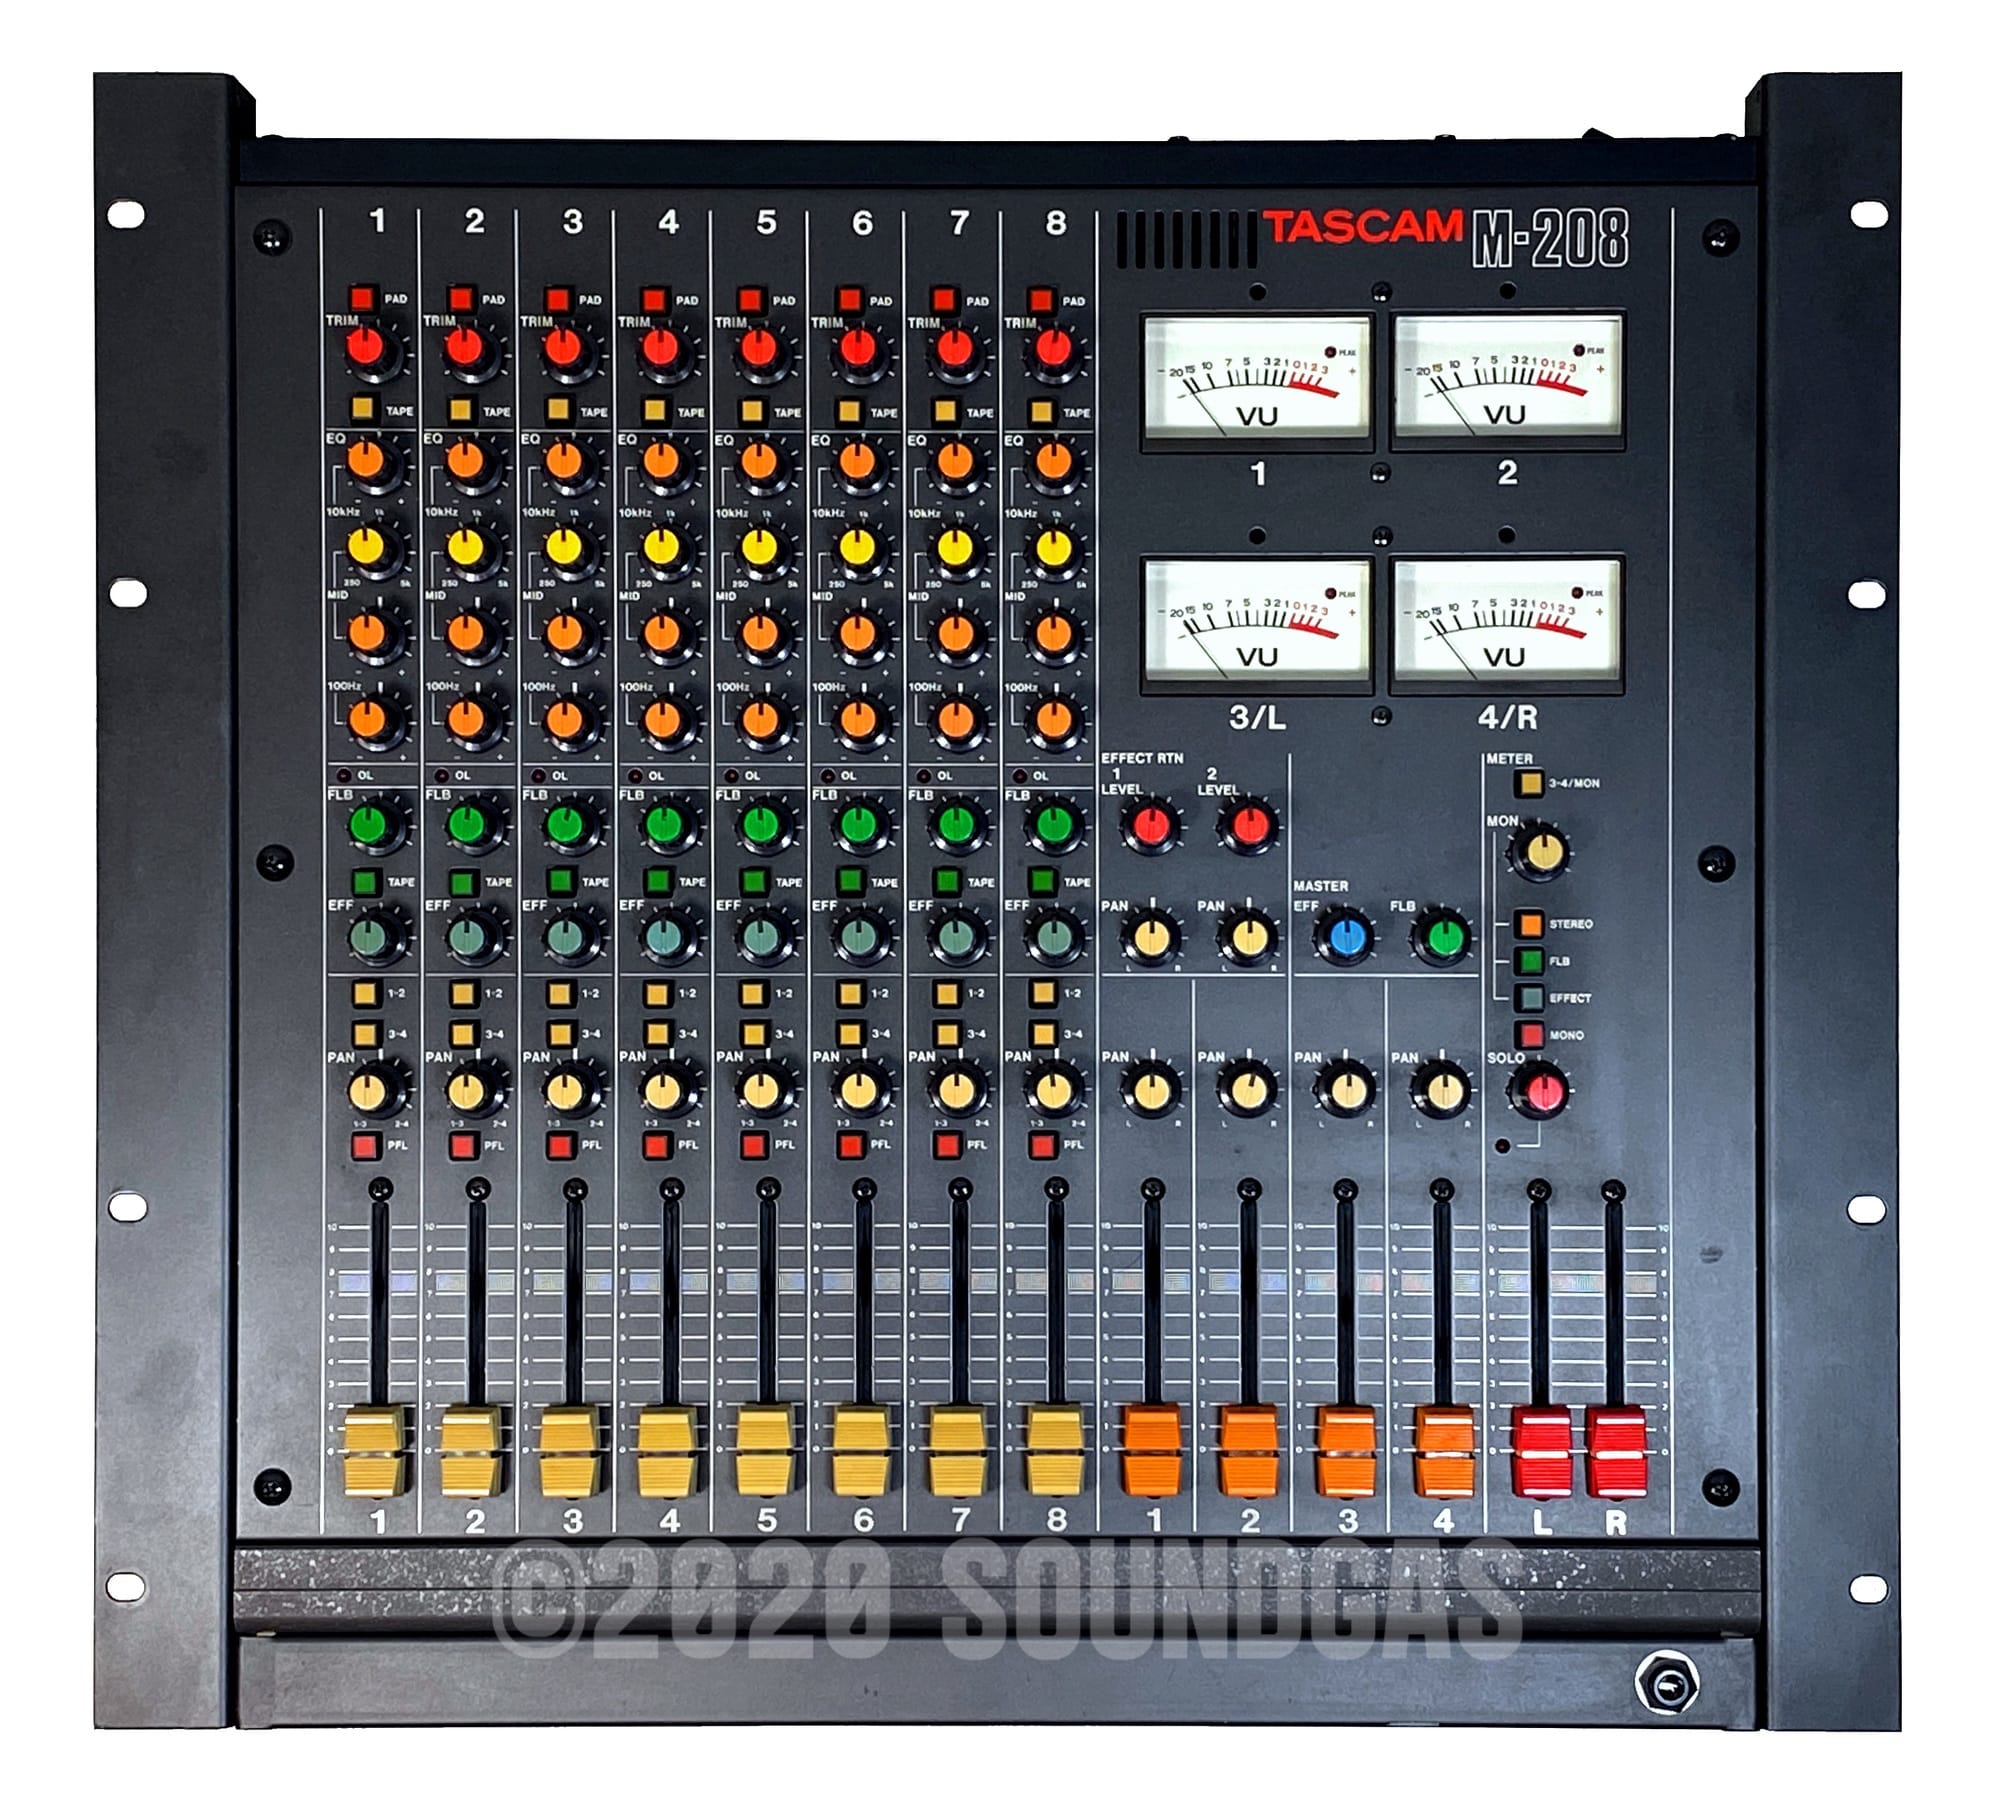
Task: Toggle the green TAPE switch on channel 4
Action: [x=658, y=880]
